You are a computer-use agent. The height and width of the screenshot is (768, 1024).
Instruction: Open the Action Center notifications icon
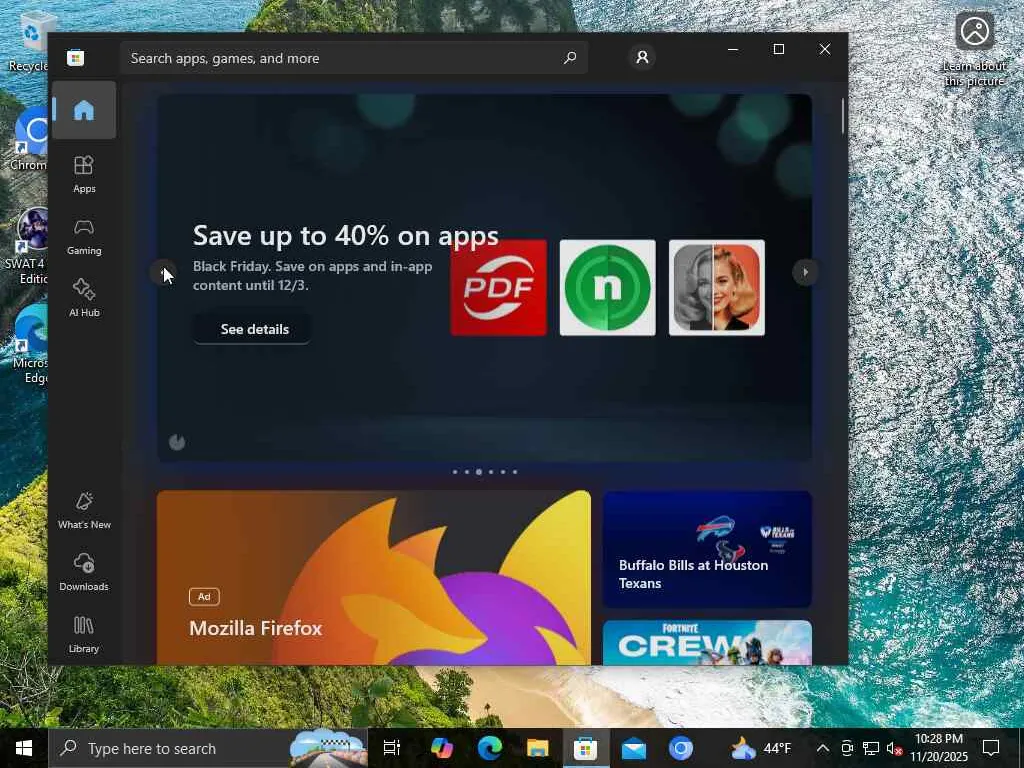(991, 748)
